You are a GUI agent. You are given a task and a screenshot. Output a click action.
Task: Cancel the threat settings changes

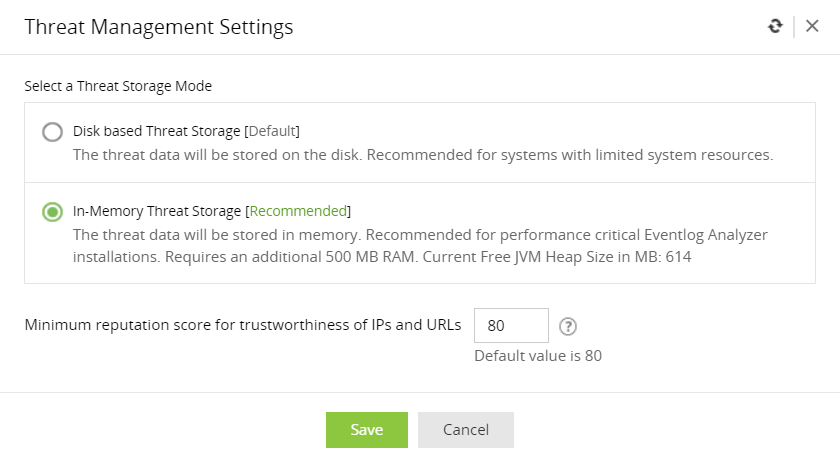(x=465, y=430)
